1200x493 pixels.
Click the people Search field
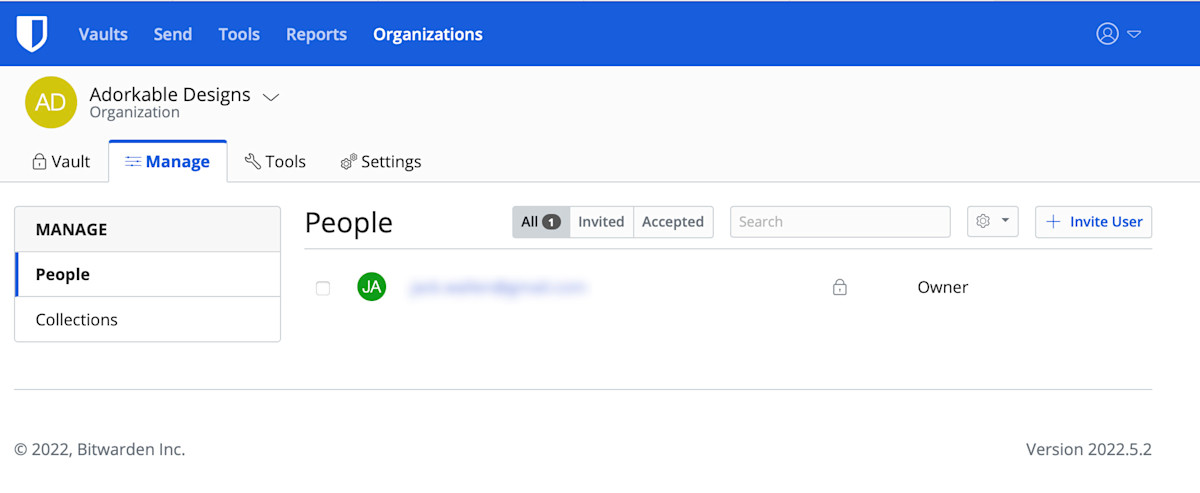[x=840, y=222]
